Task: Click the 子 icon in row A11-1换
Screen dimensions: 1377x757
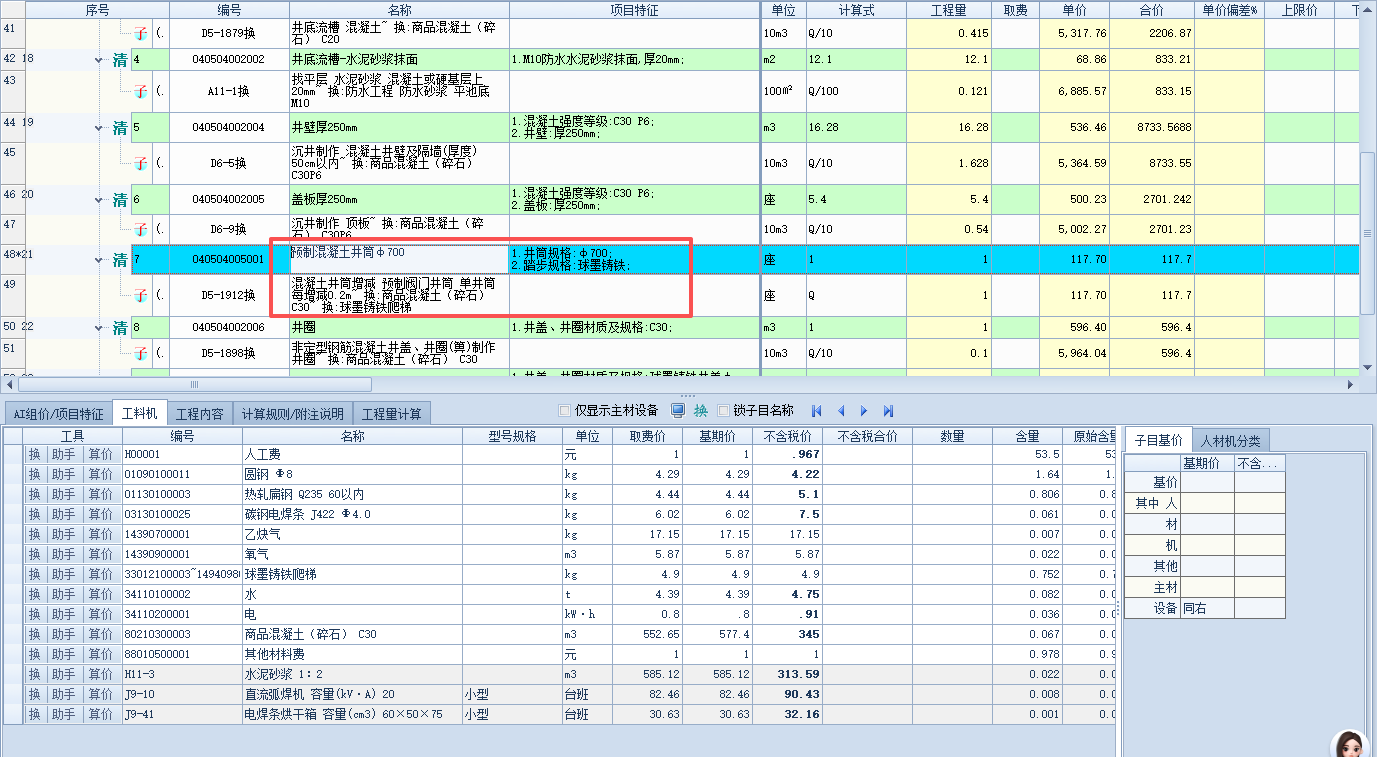Action: [140, 91]
